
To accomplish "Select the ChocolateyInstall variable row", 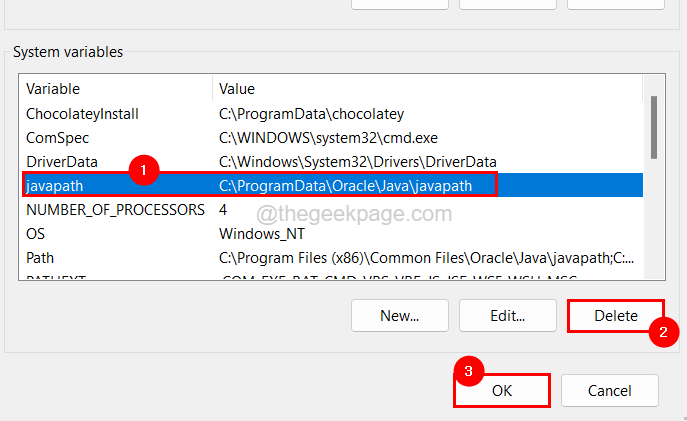I will pos(82,114).
